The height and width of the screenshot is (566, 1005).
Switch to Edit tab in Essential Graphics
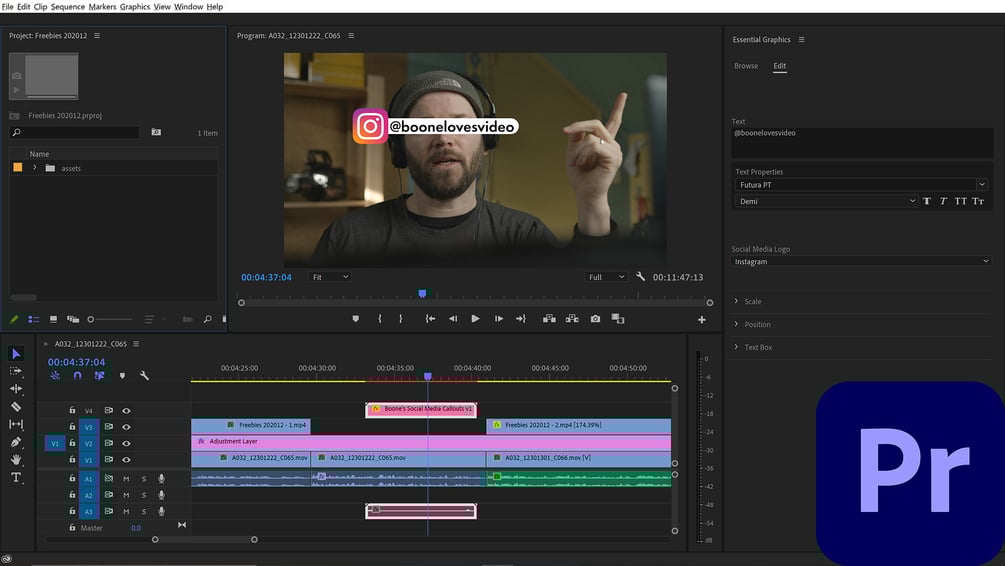(779, 66)
